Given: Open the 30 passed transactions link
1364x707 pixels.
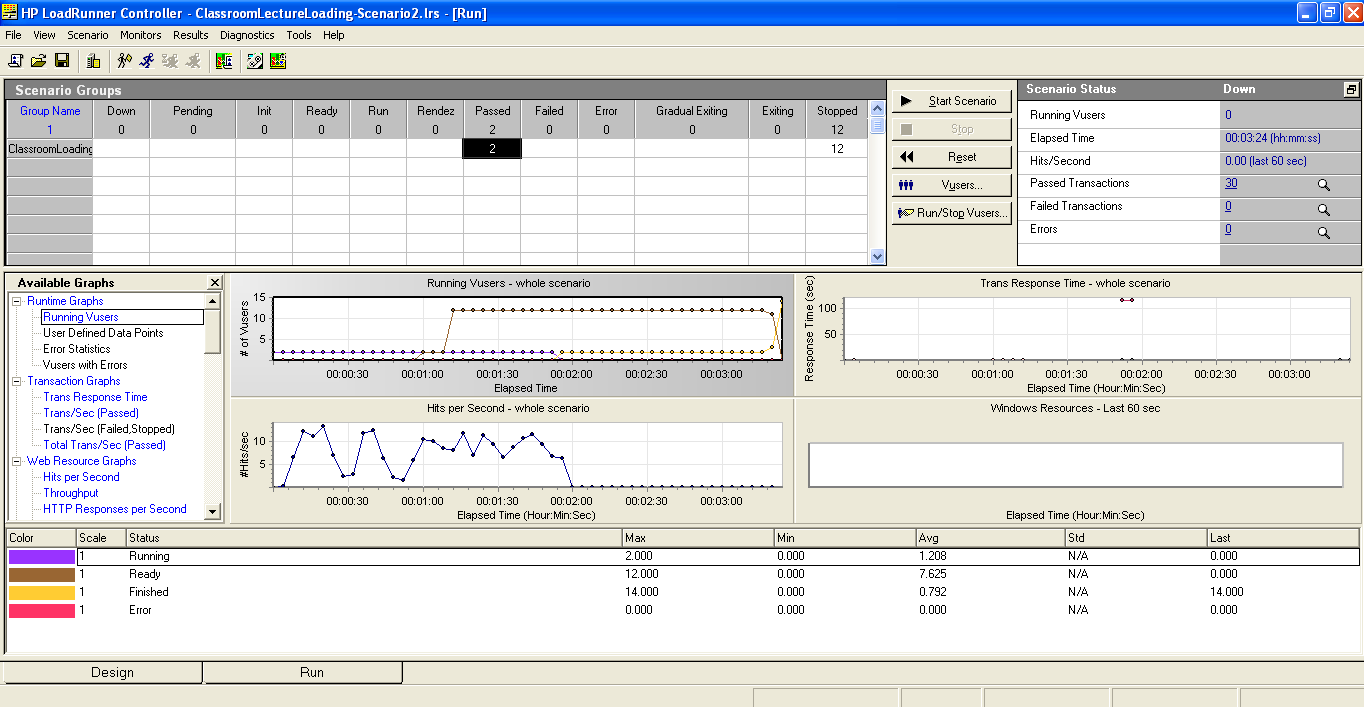Looking at the screenshot, I should point(1230,184).
